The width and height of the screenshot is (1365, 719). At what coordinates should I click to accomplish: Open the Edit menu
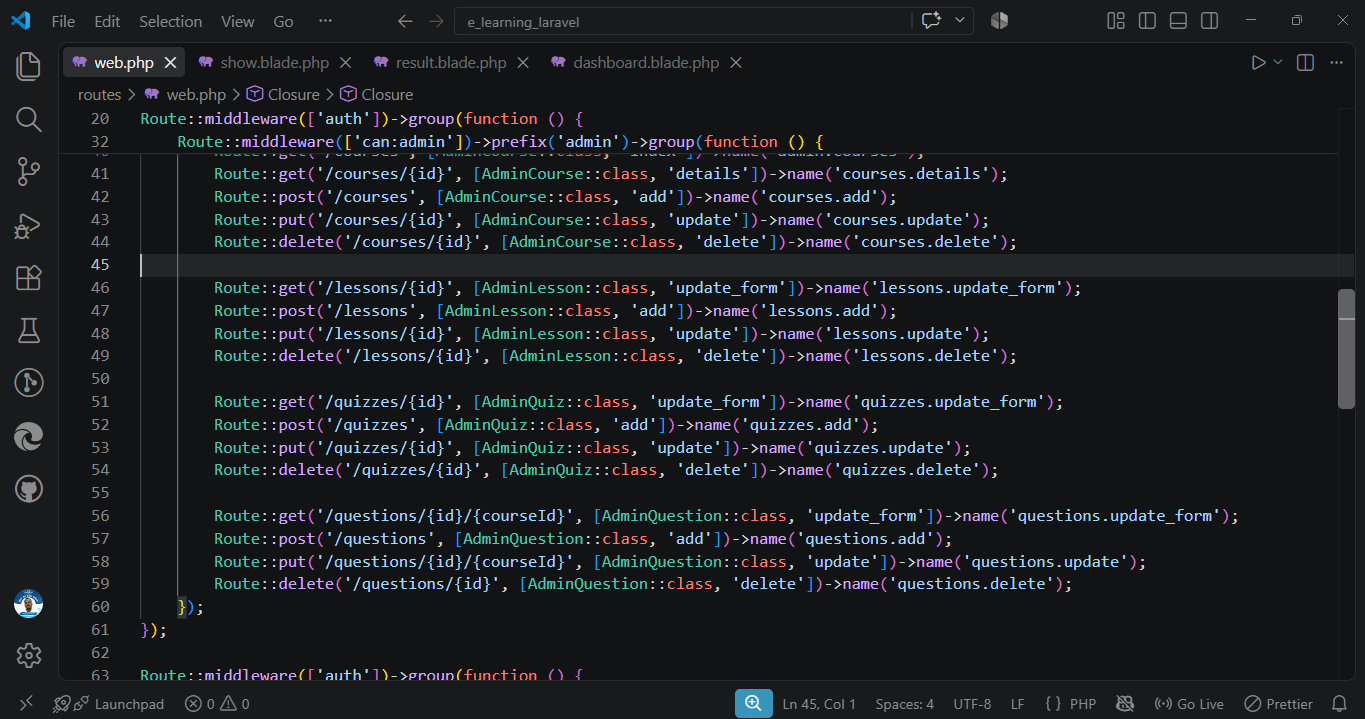[107, 21]
